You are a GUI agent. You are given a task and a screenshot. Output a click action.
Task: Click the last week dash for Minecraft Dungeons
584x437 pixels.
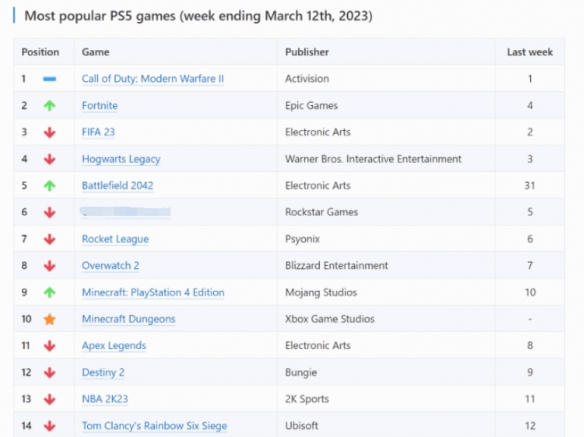coord(530,319)
